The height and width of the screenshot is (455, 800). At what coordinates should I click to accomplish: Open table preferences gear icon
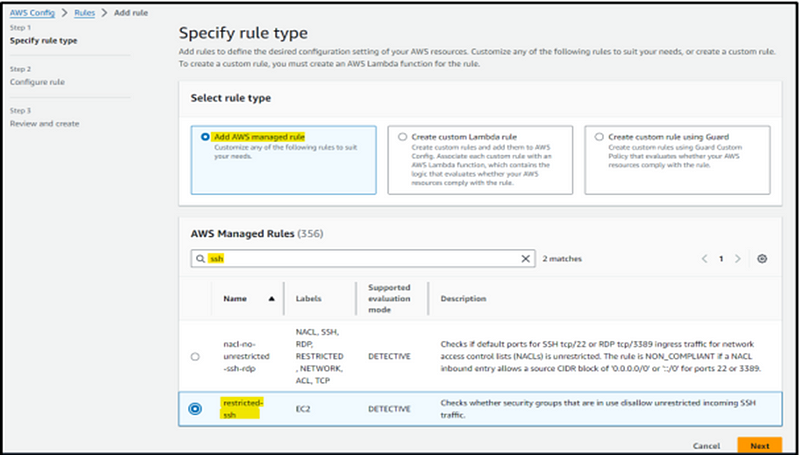pyautogui.click(x=762, y=259)
